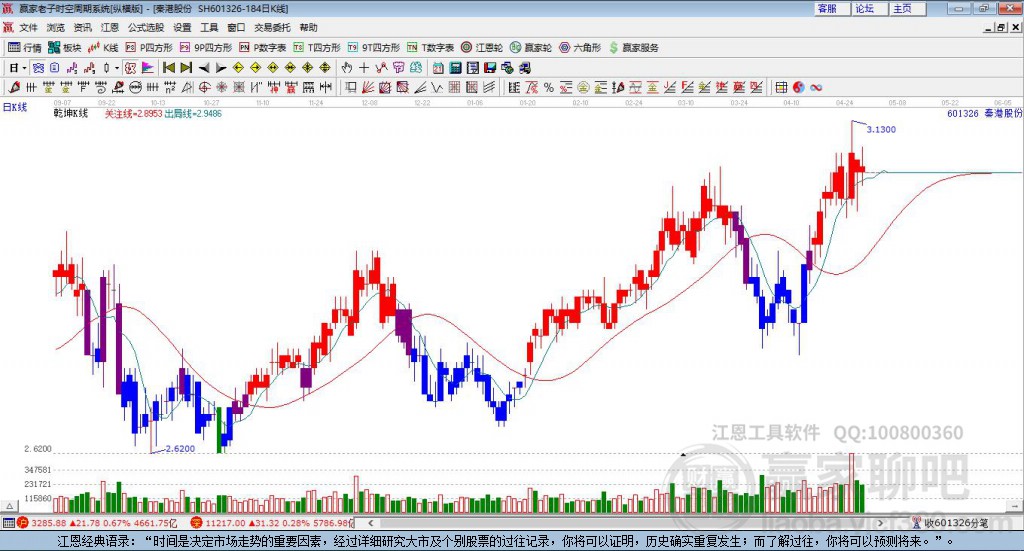Click the 关注线=2.8953 value text
The image size is (1024, 551).
133,114
